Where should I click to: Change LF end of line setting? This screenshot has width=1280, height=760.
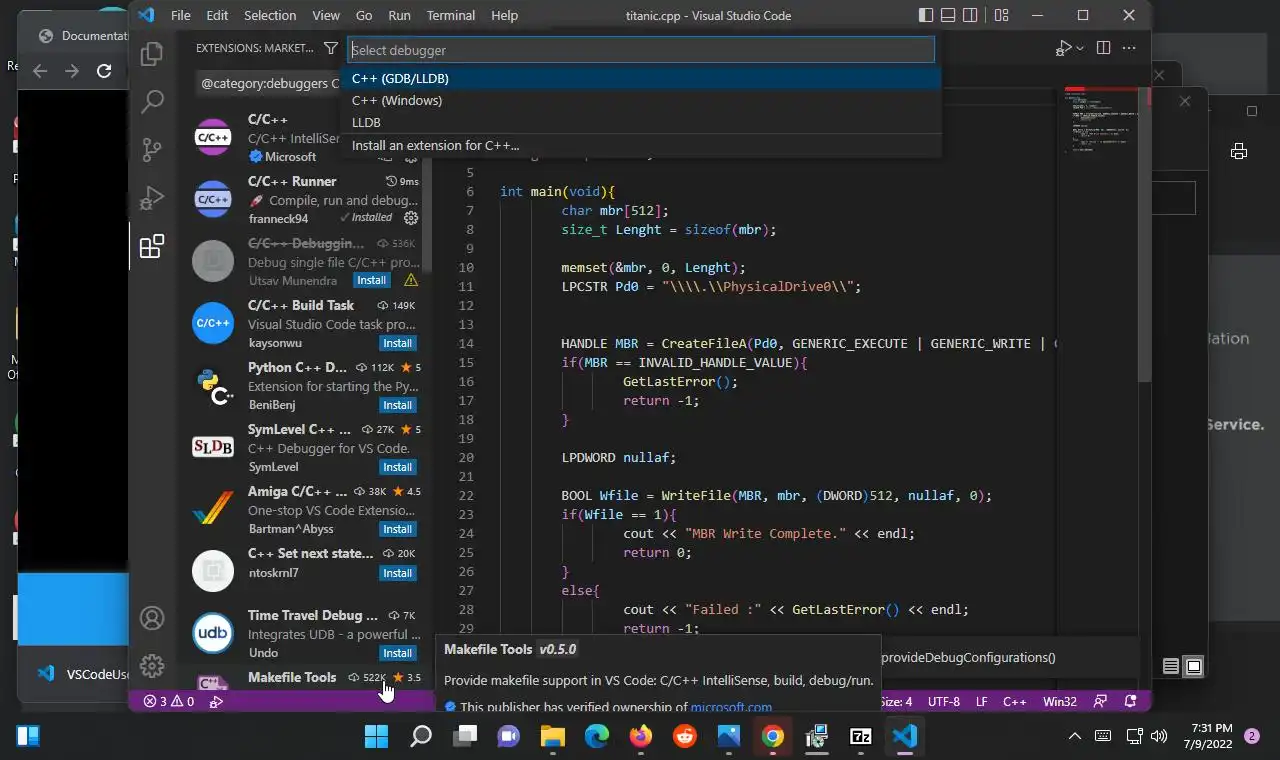pos(982,702)
